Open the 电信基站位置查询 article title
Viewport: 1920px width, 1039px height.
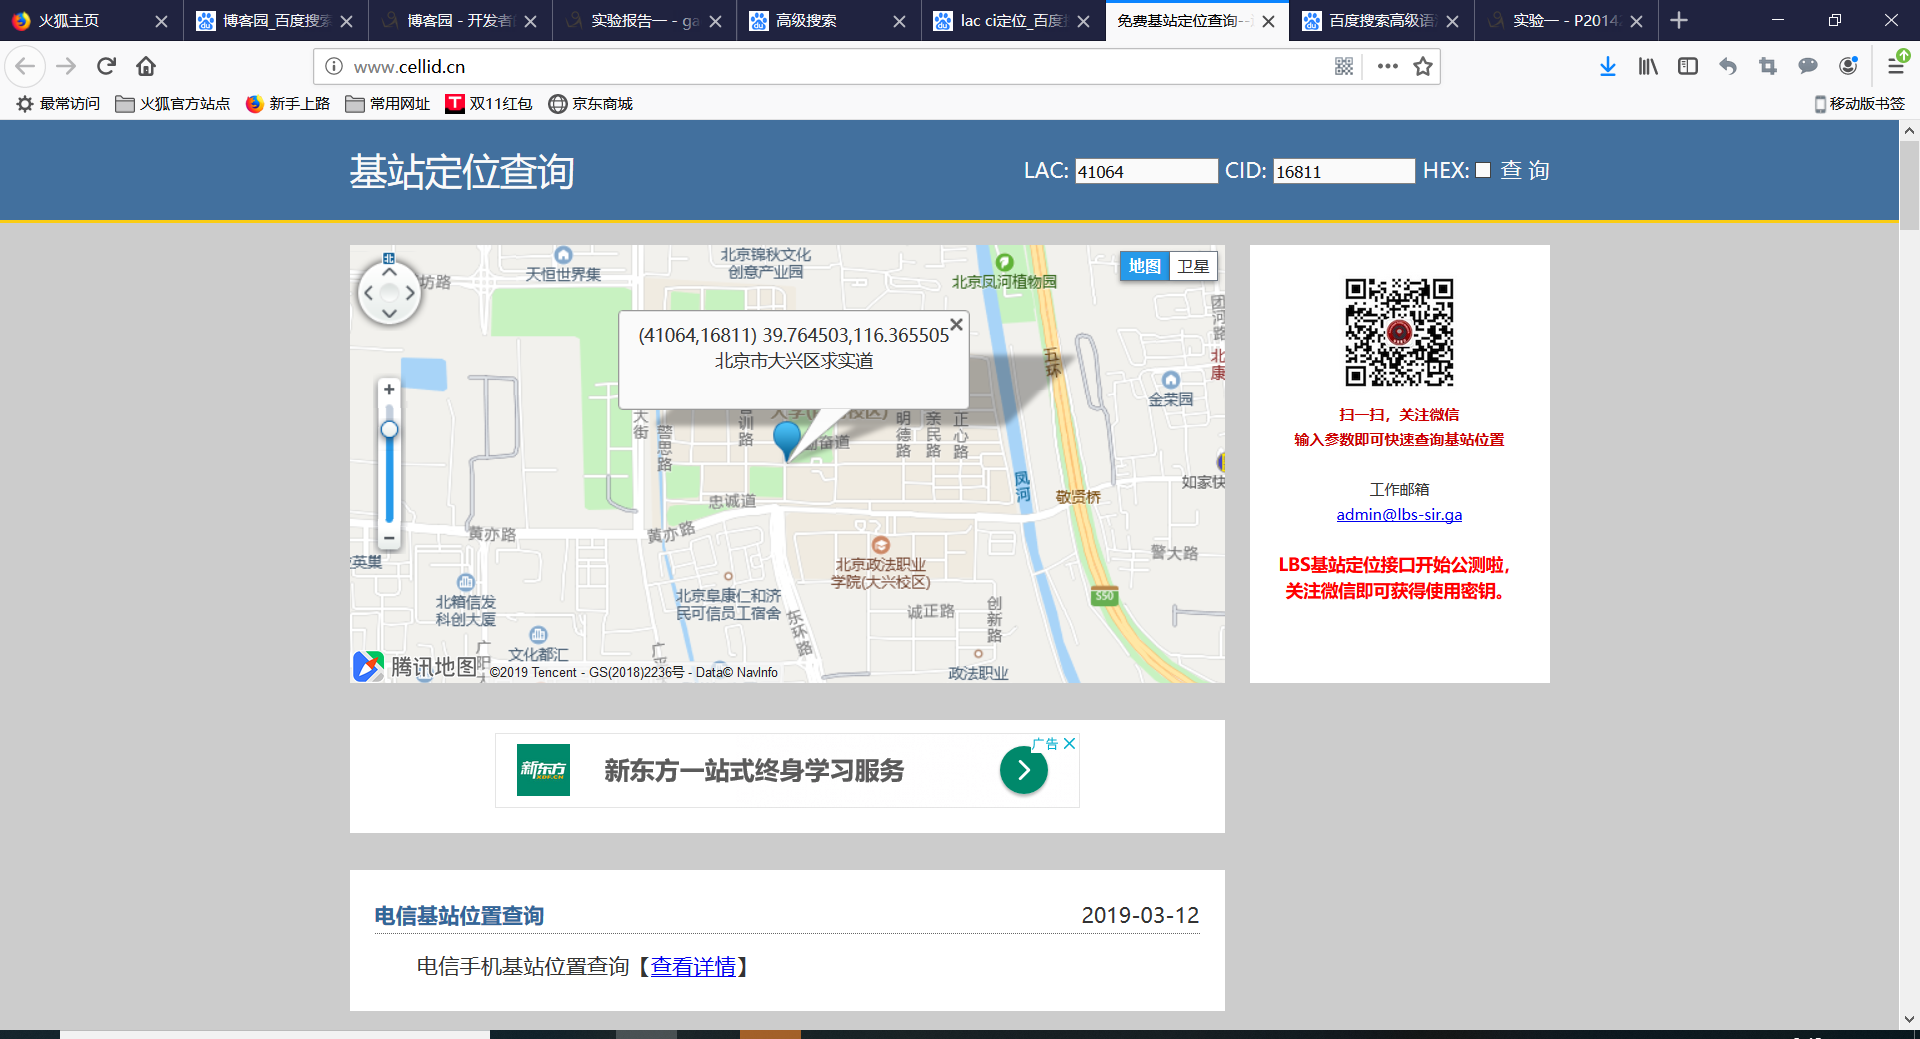click(459, 916)
